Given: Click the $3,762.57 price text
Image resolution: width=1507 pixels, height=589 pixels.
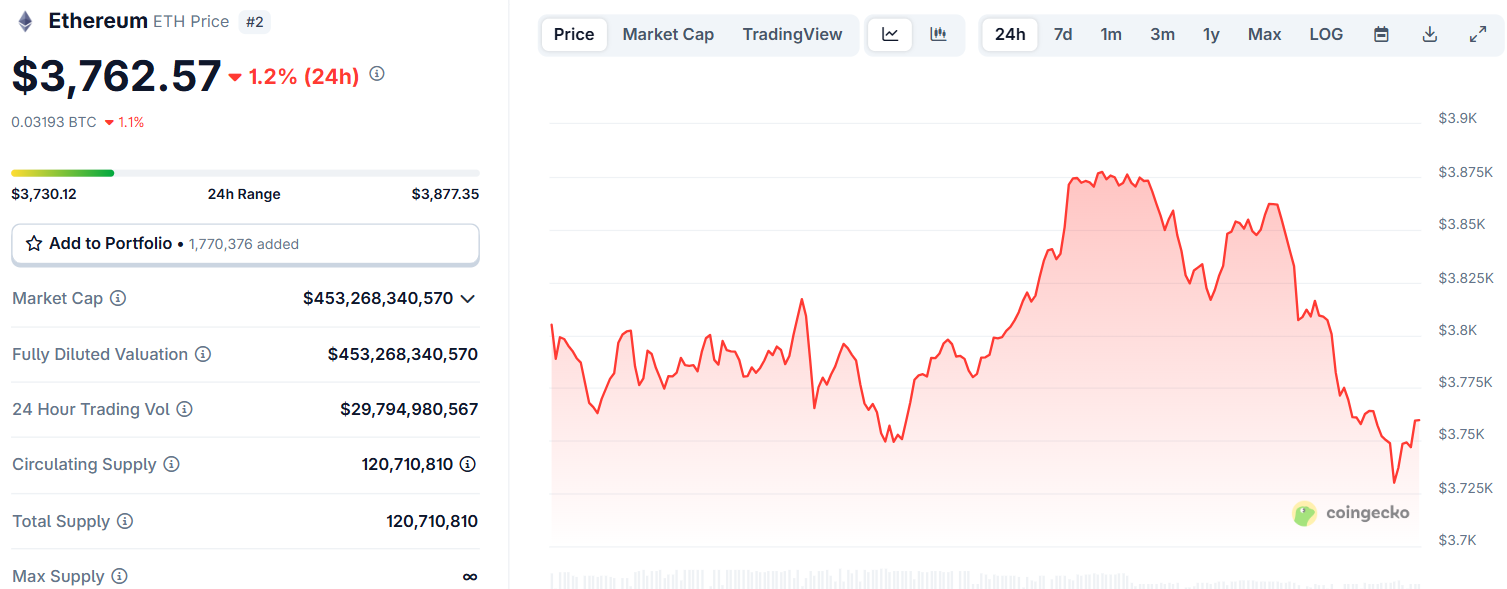Looking at the screenshot, I should coord(116,76).
